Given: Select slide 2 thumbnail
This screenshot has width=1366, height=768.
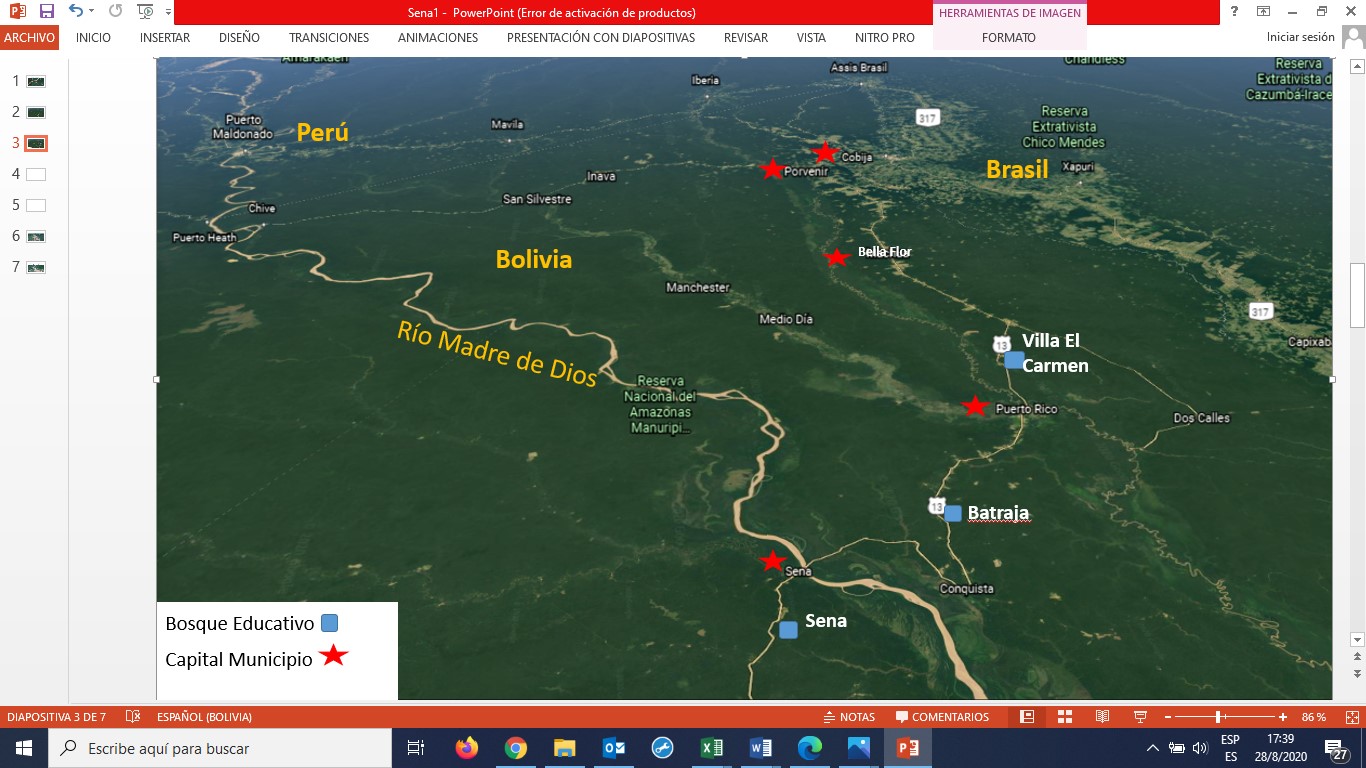Looking at the screenshot, I should 36,112.
